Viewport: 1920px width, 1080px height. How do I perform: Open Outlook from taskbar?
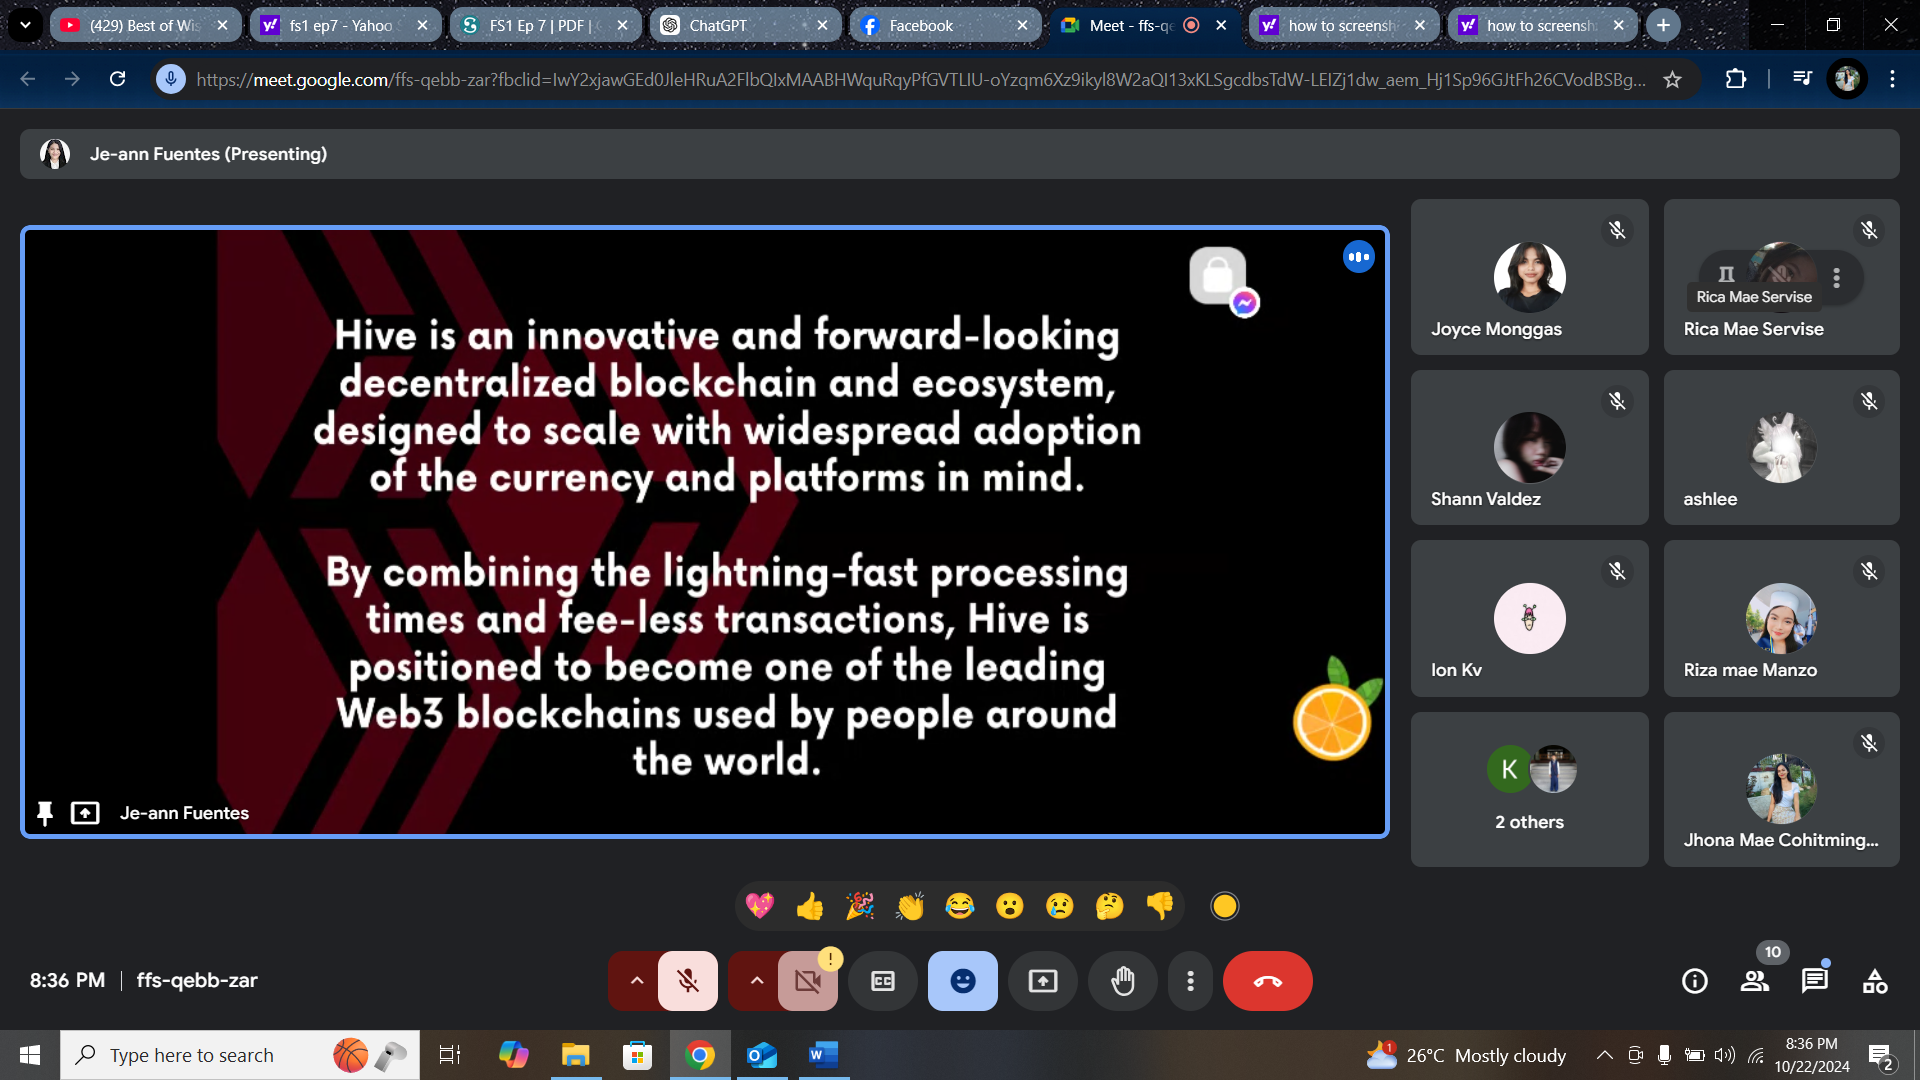pyautogui.click(x=762, y=1055)
